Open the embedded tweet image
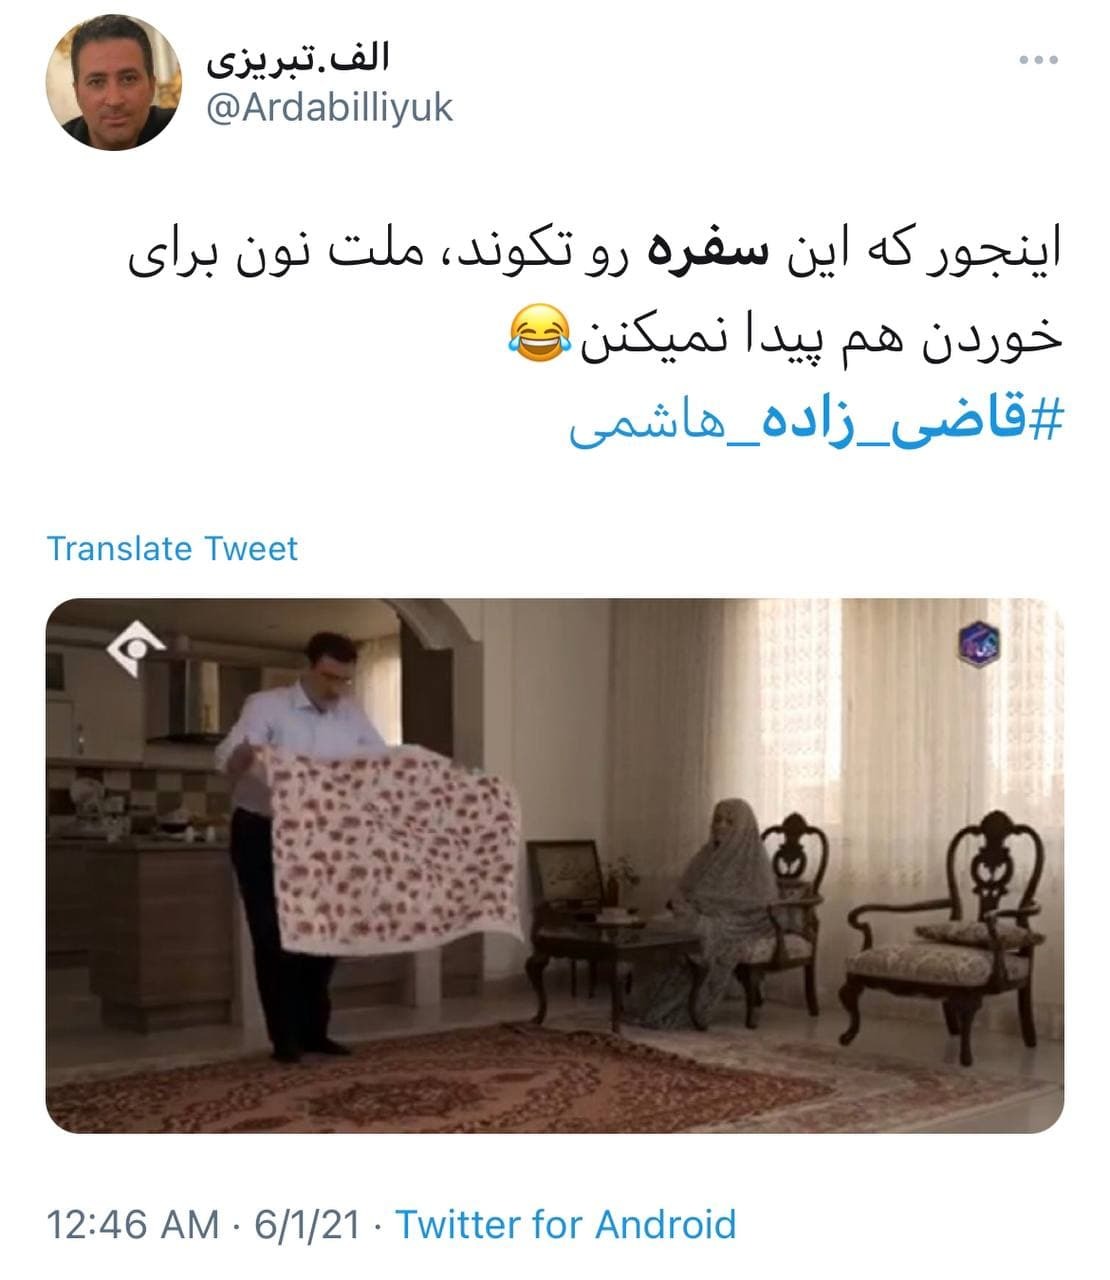Viewport: 1110px width, 1280px height. coord(555,865)
